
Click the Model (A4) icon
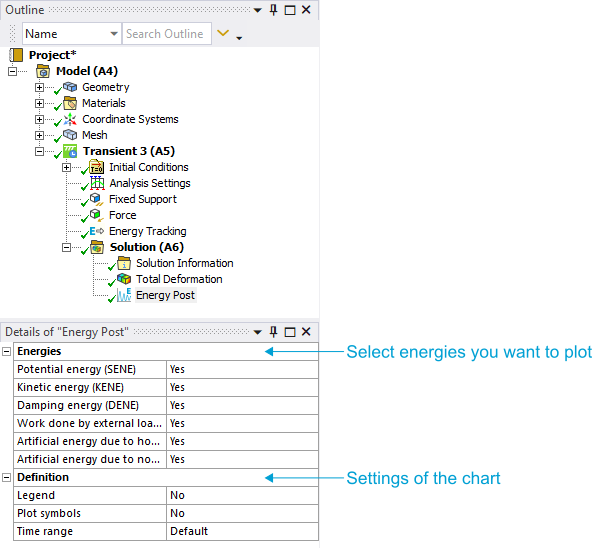[x=43, y=71]
